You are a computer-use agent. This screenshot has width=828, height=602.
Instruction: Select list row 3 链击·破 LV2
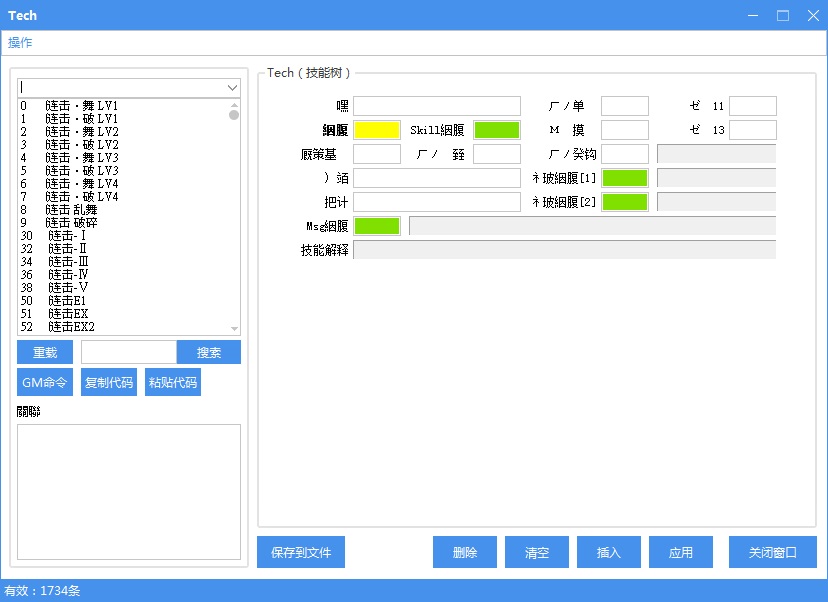(124, 145)
